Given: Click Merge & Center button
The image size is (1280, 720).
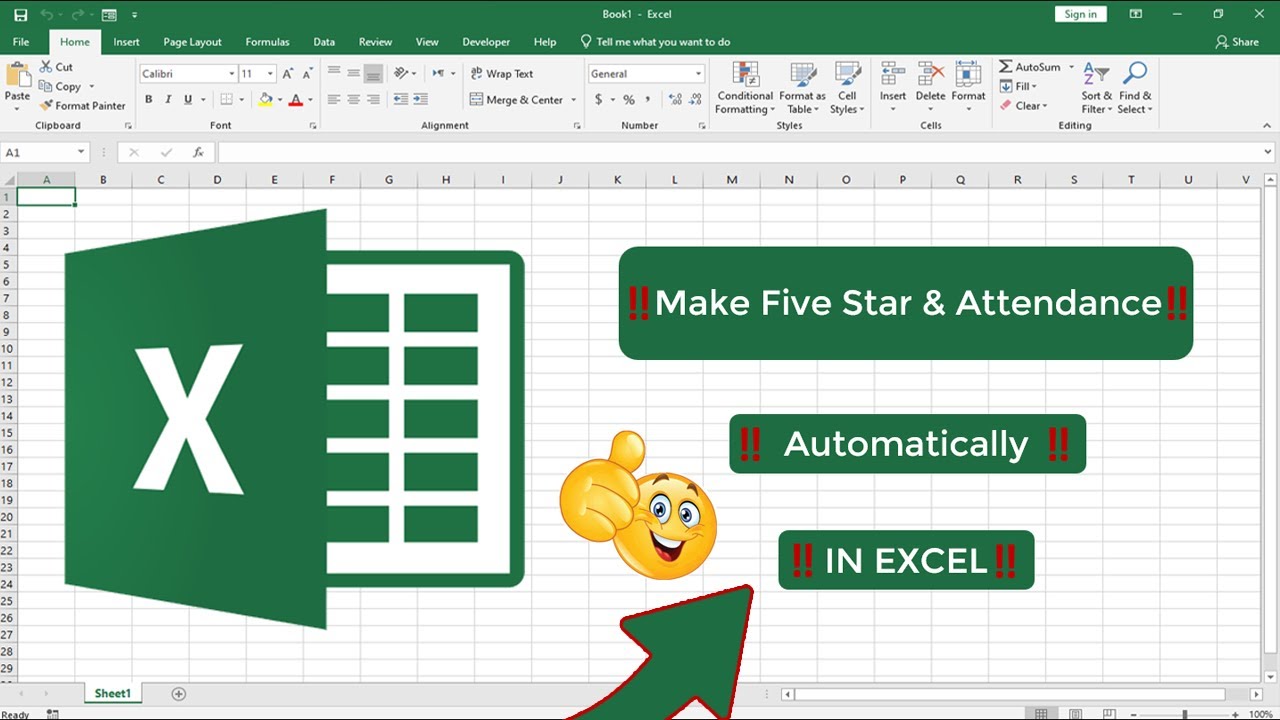Looking at the screenshot, I should coord(517,99).
